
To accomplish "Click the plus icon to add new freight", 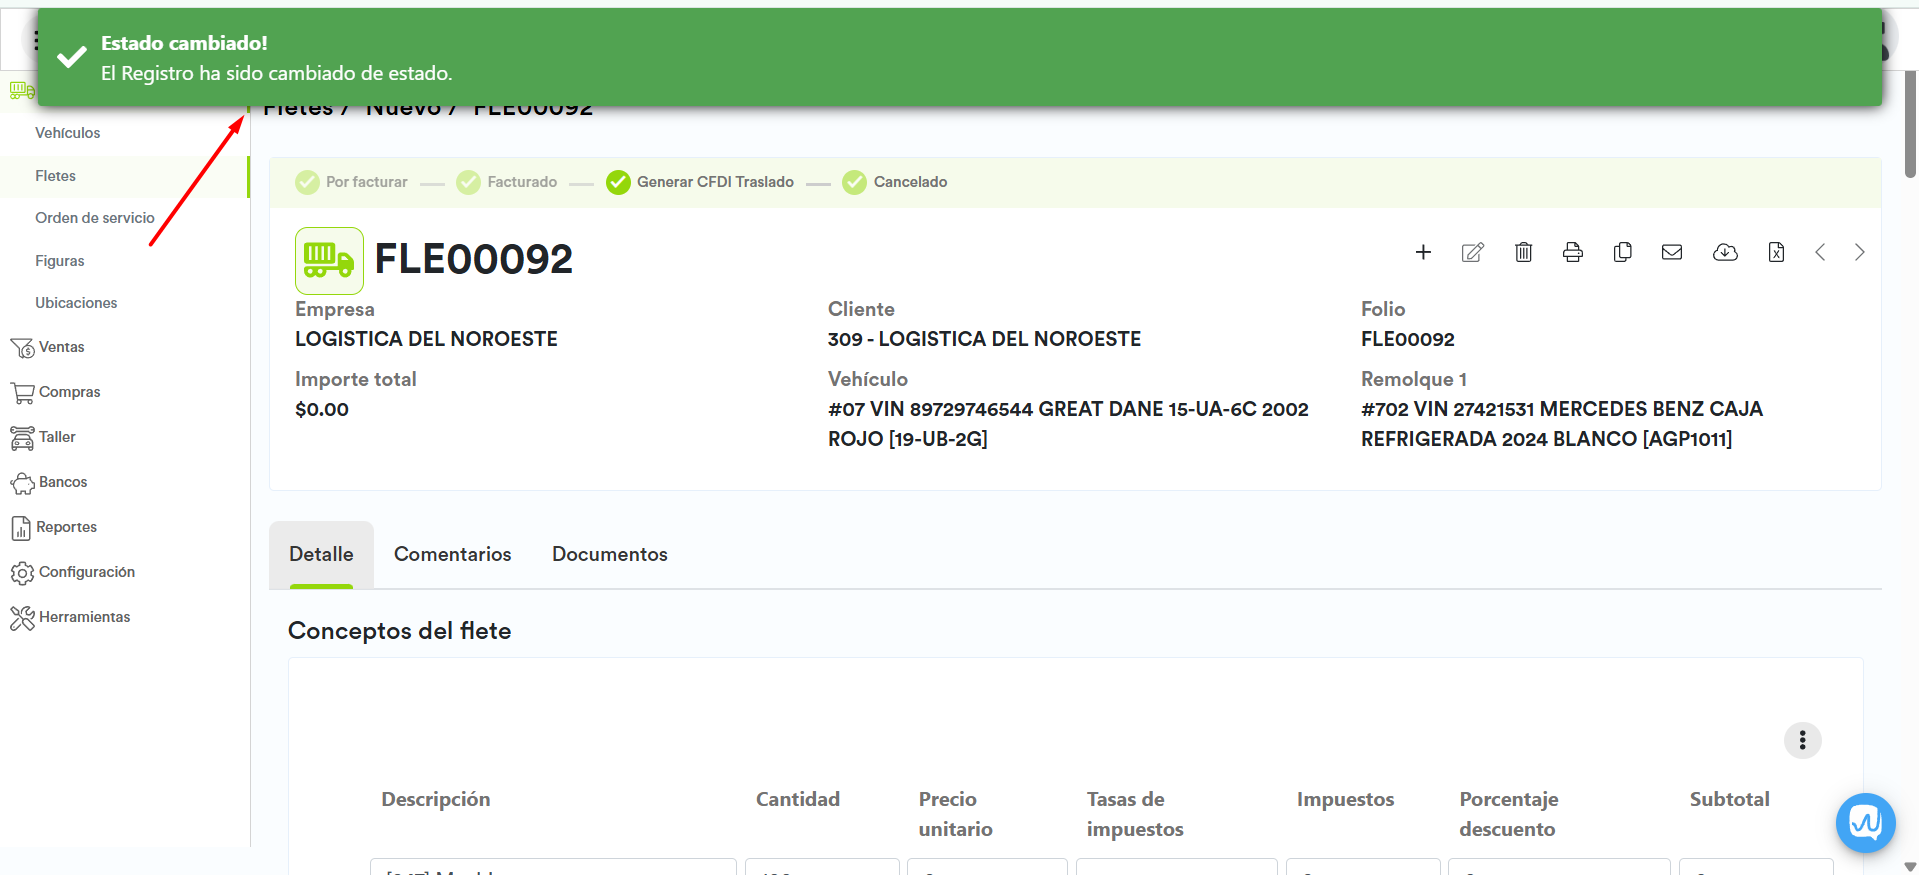I will click(1423, 252).
